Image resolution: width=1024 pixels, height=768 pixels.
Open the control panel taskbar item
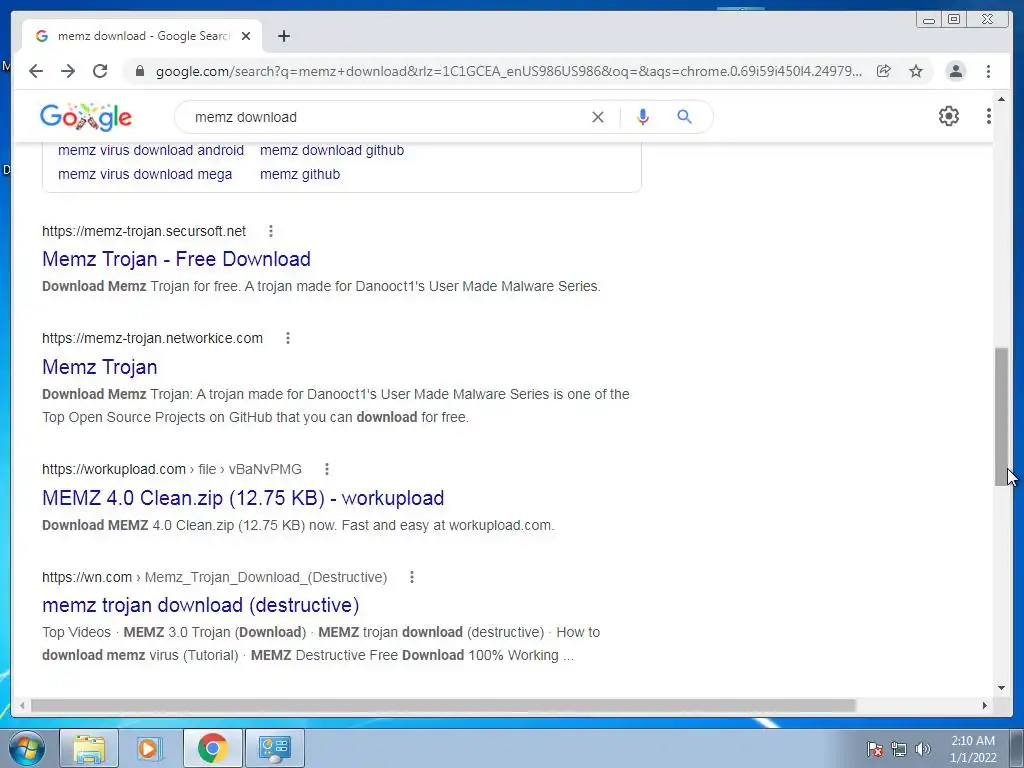(x=274, y=748)
